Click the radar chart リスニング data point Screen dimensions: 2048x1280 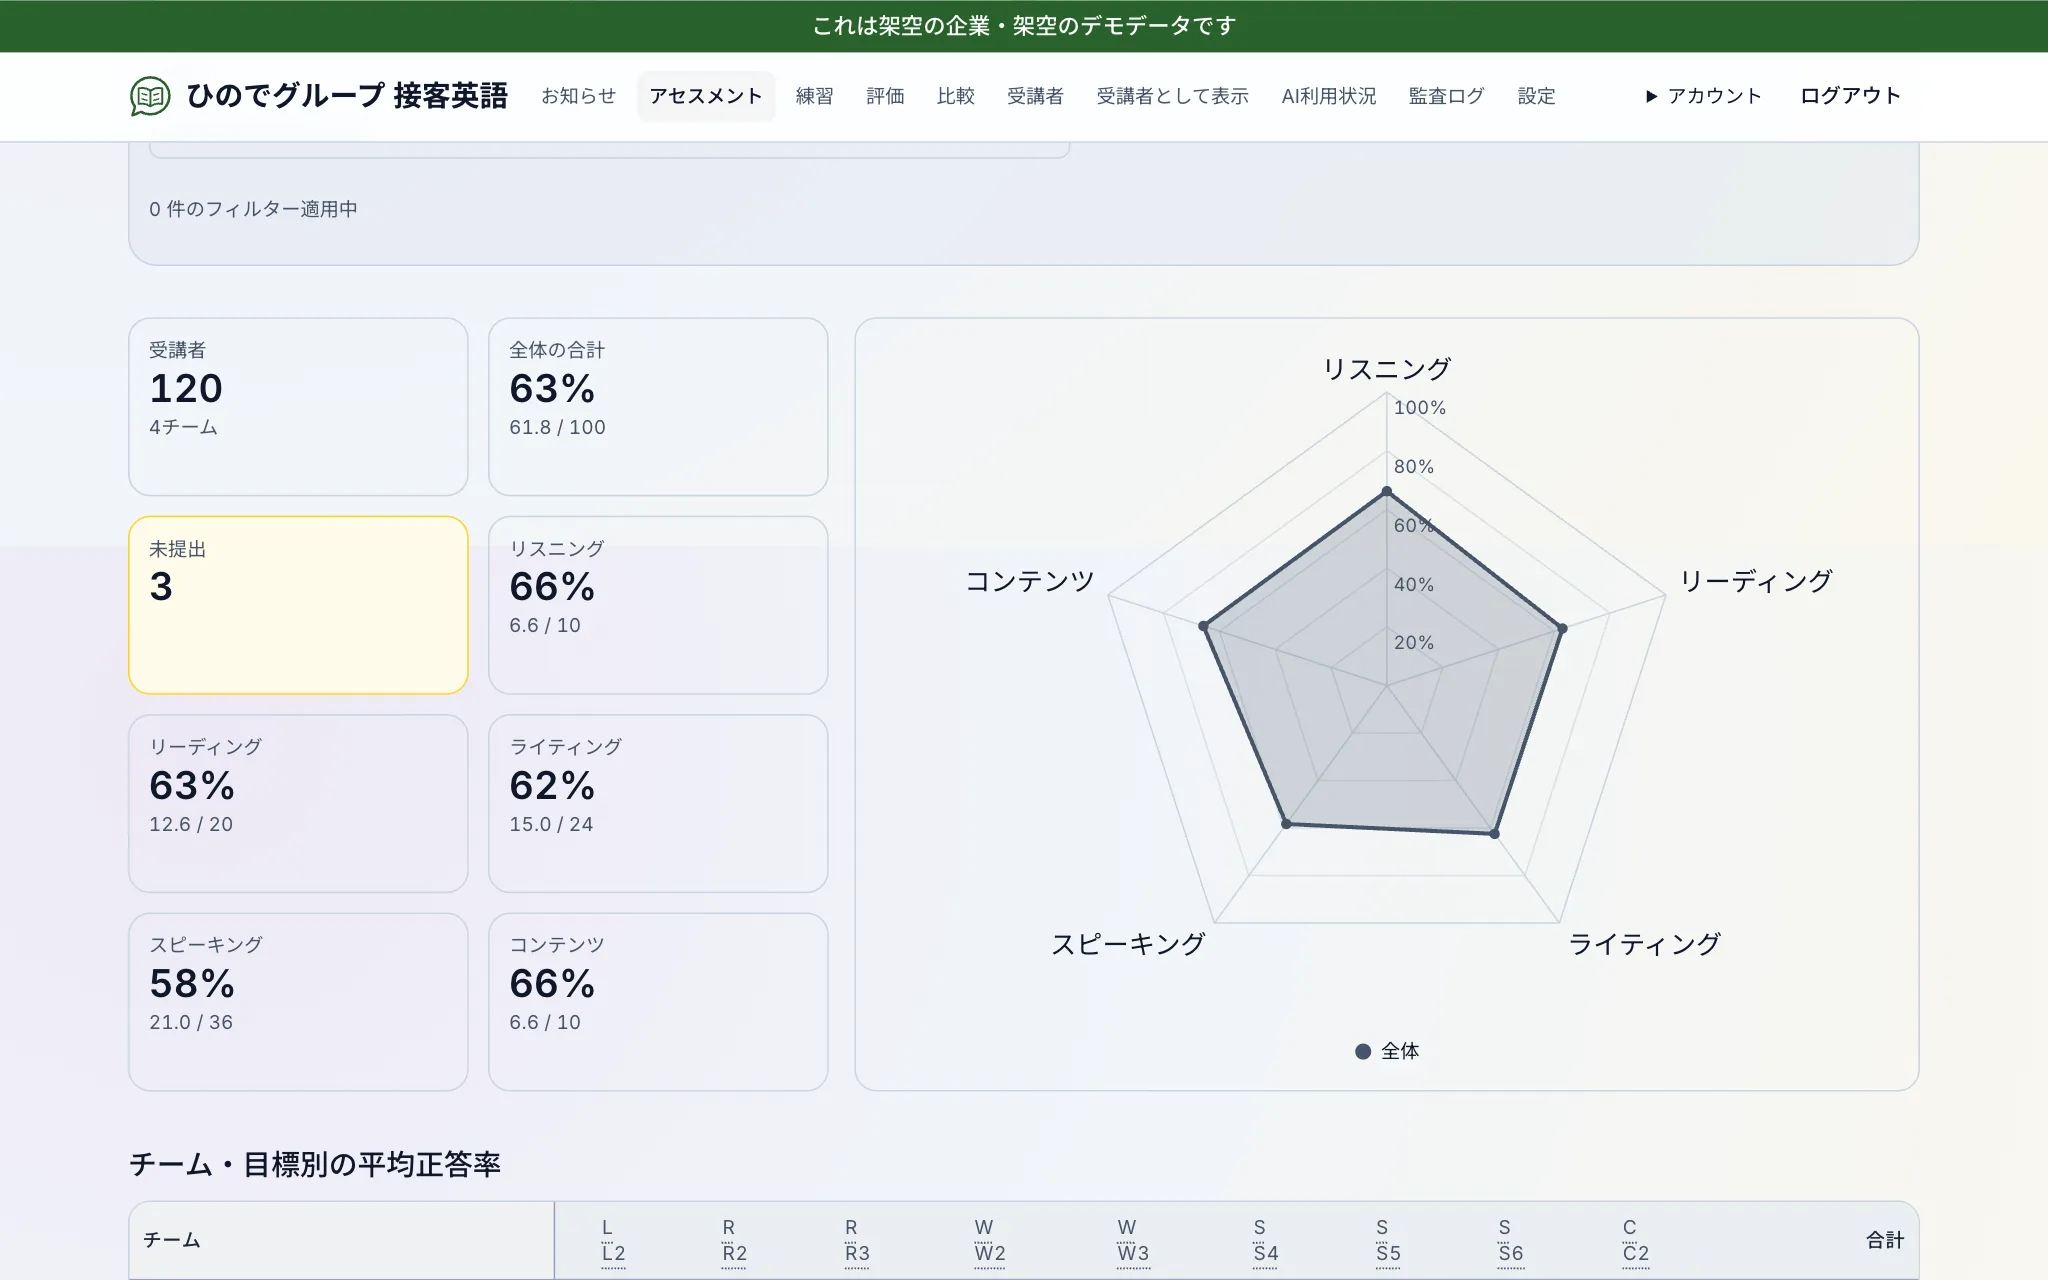(x=1387, y=491)
